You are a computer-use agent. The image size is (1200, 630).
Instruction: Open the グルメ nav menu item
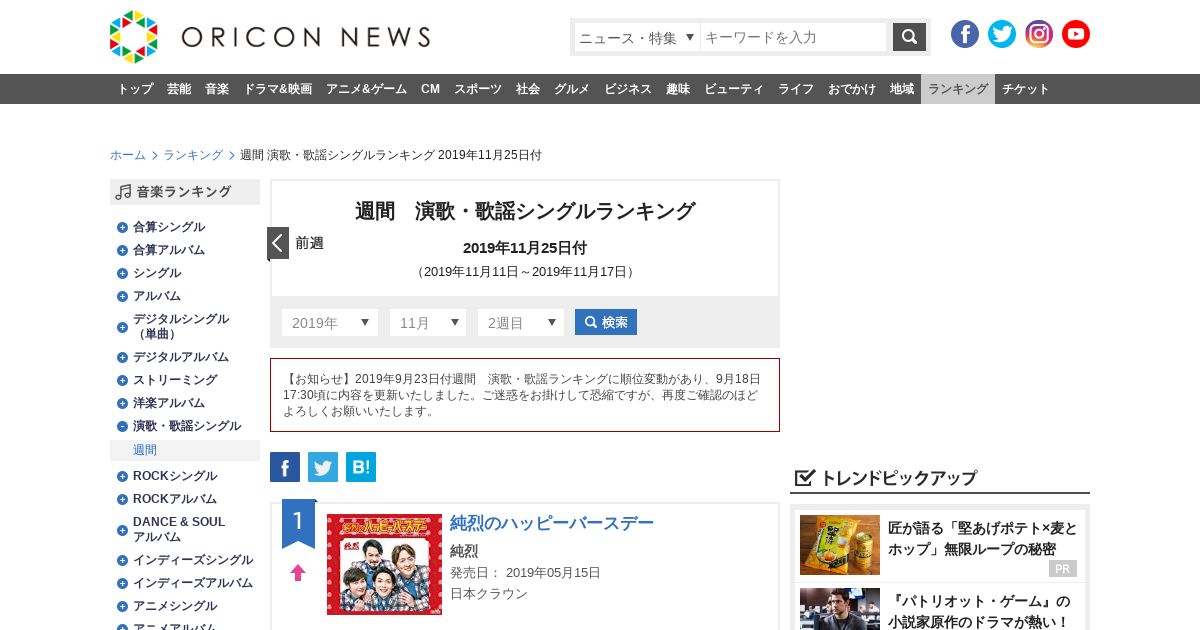pyautogui.click(x=572, y=89)
